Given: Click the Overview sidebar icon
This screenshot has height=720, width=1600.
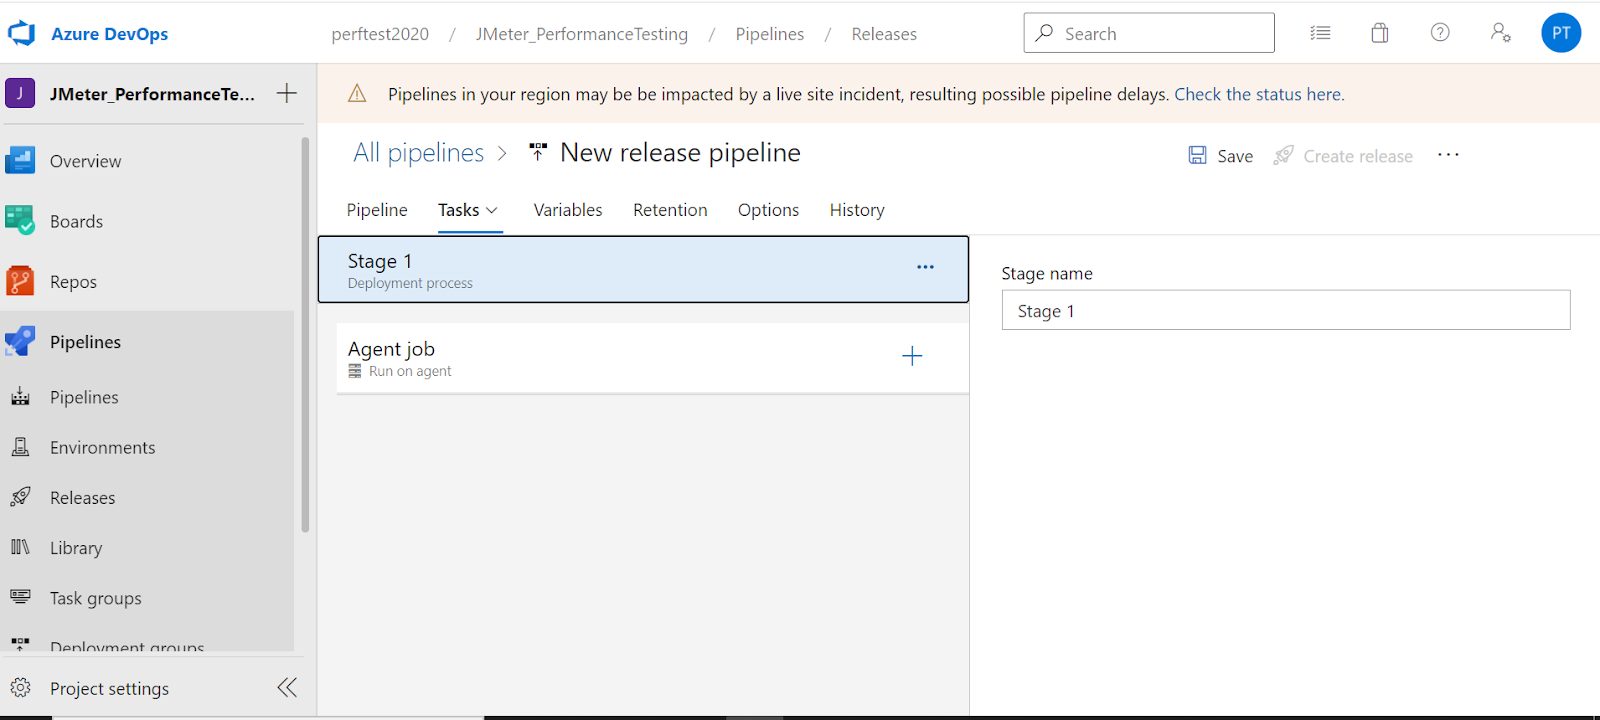Looking at the screenshot, I should click(x=20, y=160).
